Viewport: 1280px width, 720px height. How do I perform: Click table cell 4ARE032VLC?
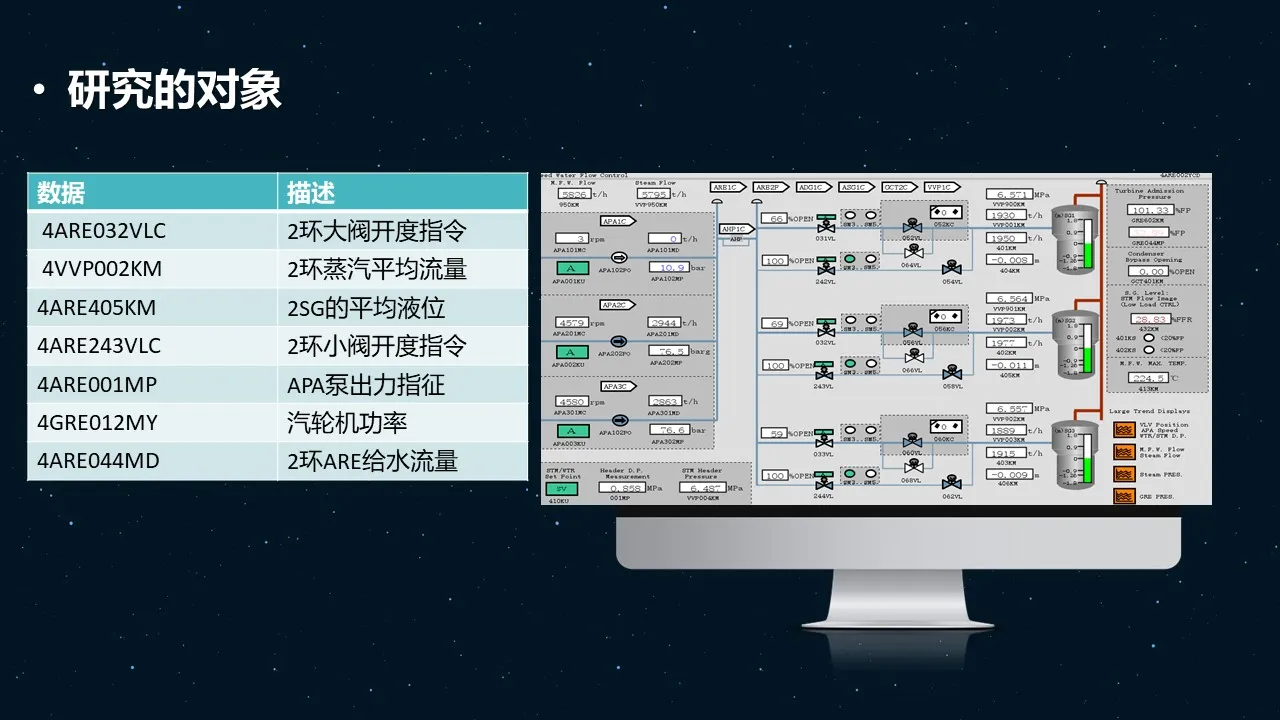pyautogui.click(x=153, y=231)
